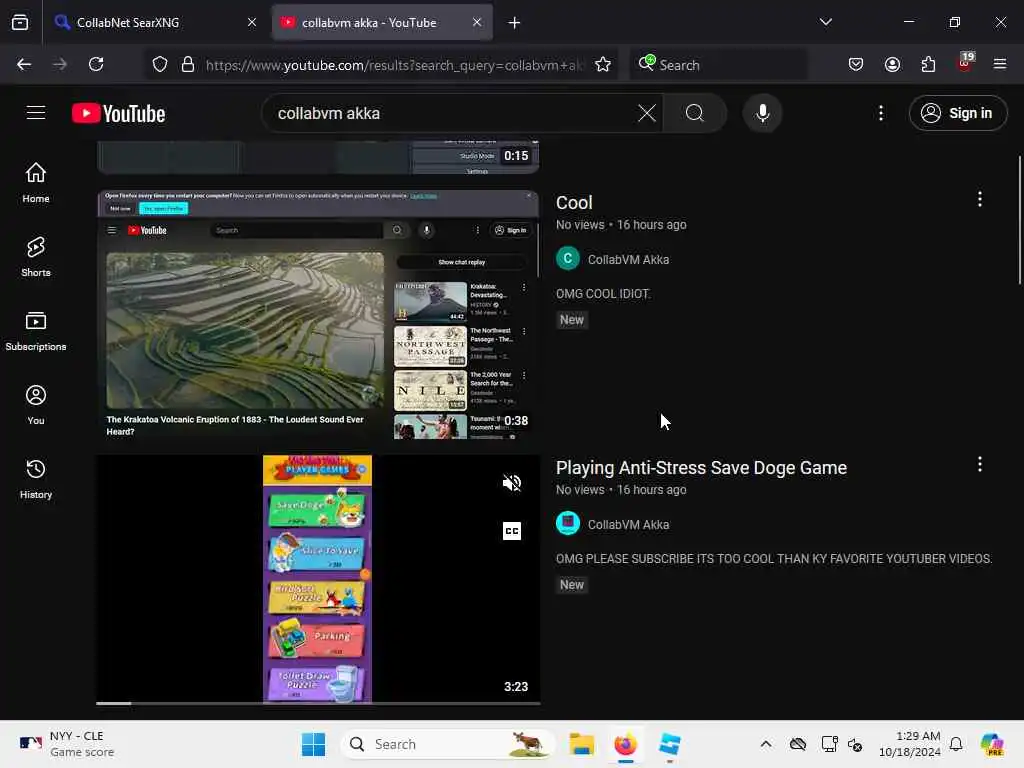Open the Save Doge game video thumbnail
The height and width of the screenshot is (768, 1024).
(318, 579)
